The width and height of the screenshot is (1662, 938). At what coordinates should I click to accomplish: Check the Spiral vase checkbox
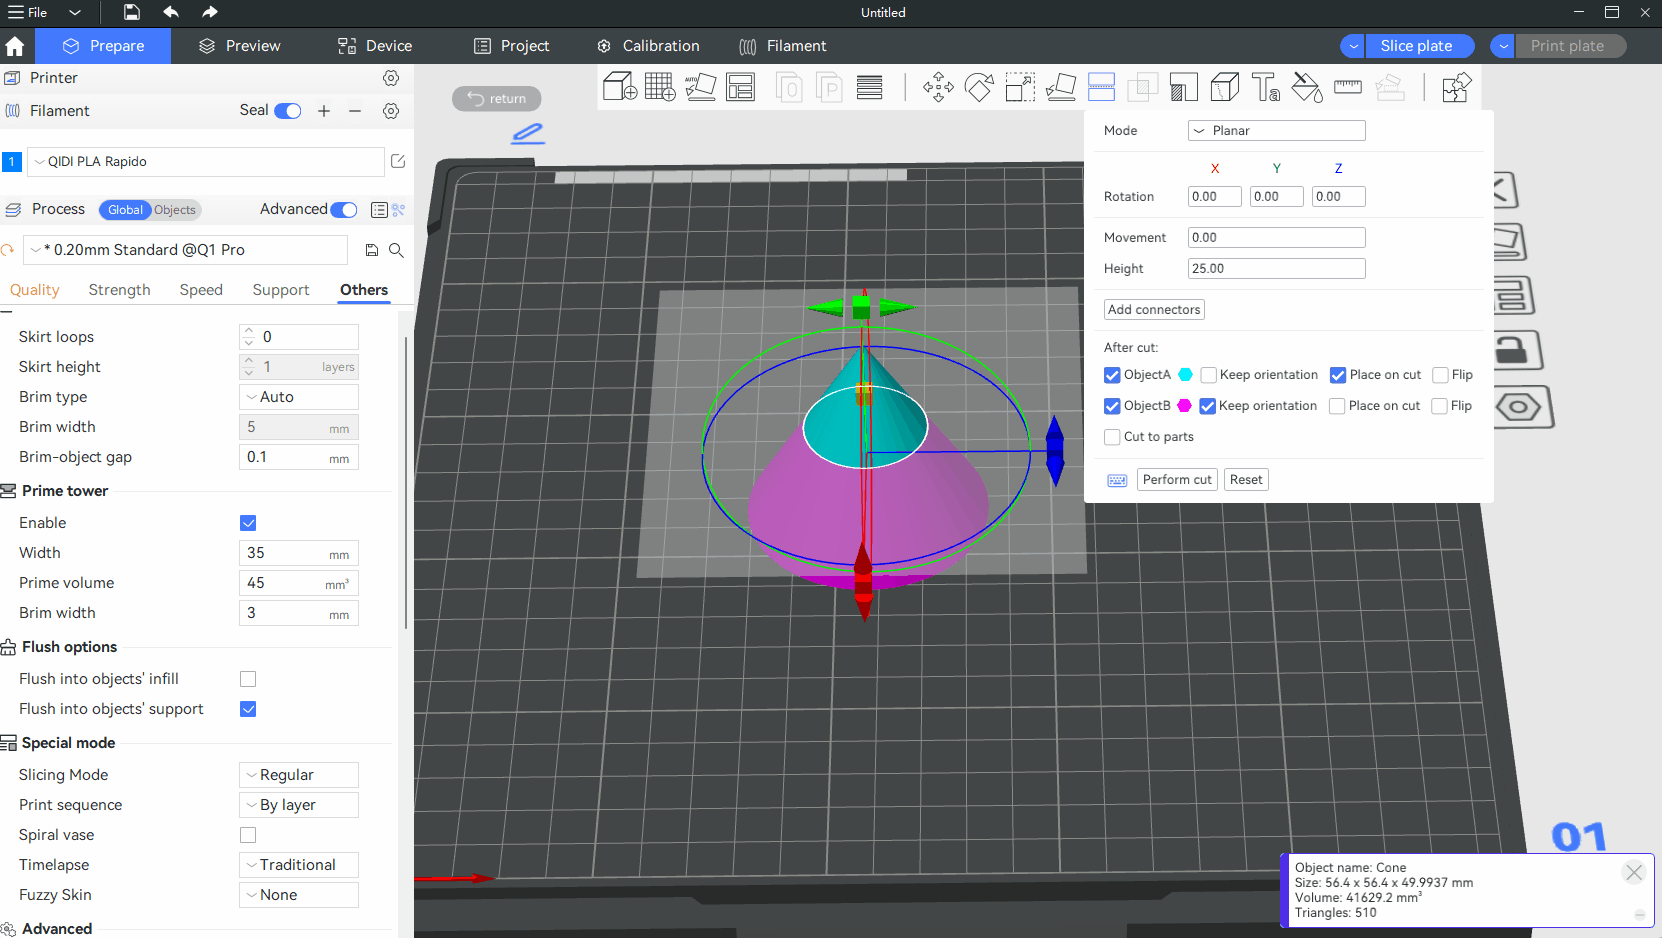click(x=248, y=835)
